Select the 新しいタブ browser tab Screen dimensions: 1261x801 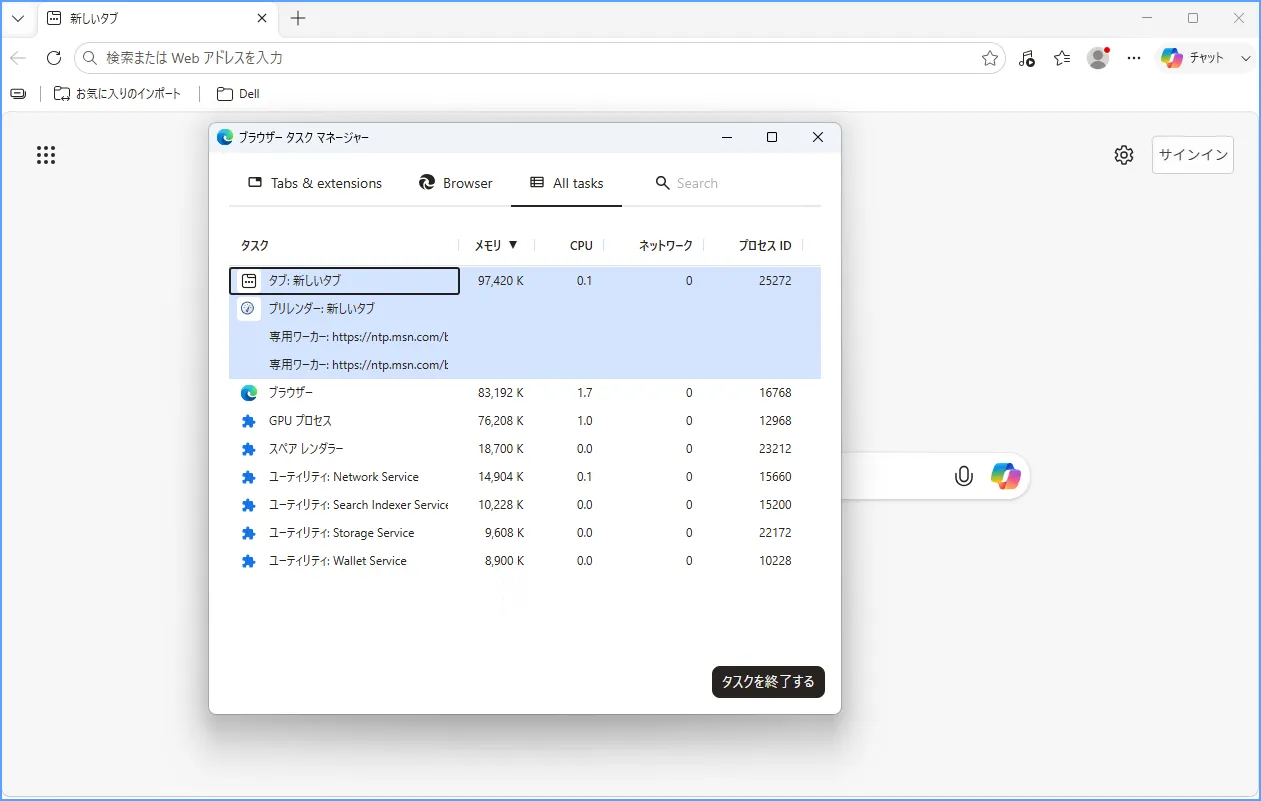[158, 18]
